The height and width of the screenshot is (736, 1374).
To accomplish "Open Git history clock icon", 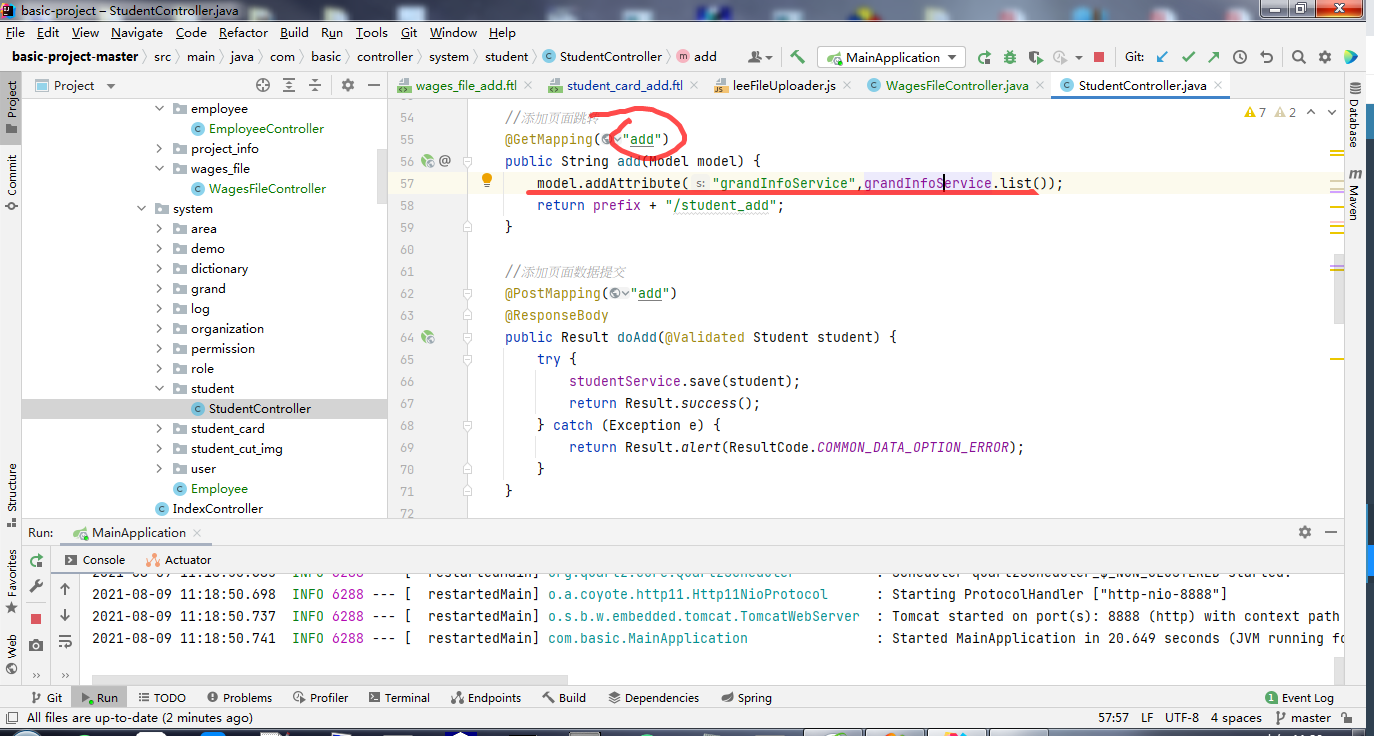I will pos(1240,57).
